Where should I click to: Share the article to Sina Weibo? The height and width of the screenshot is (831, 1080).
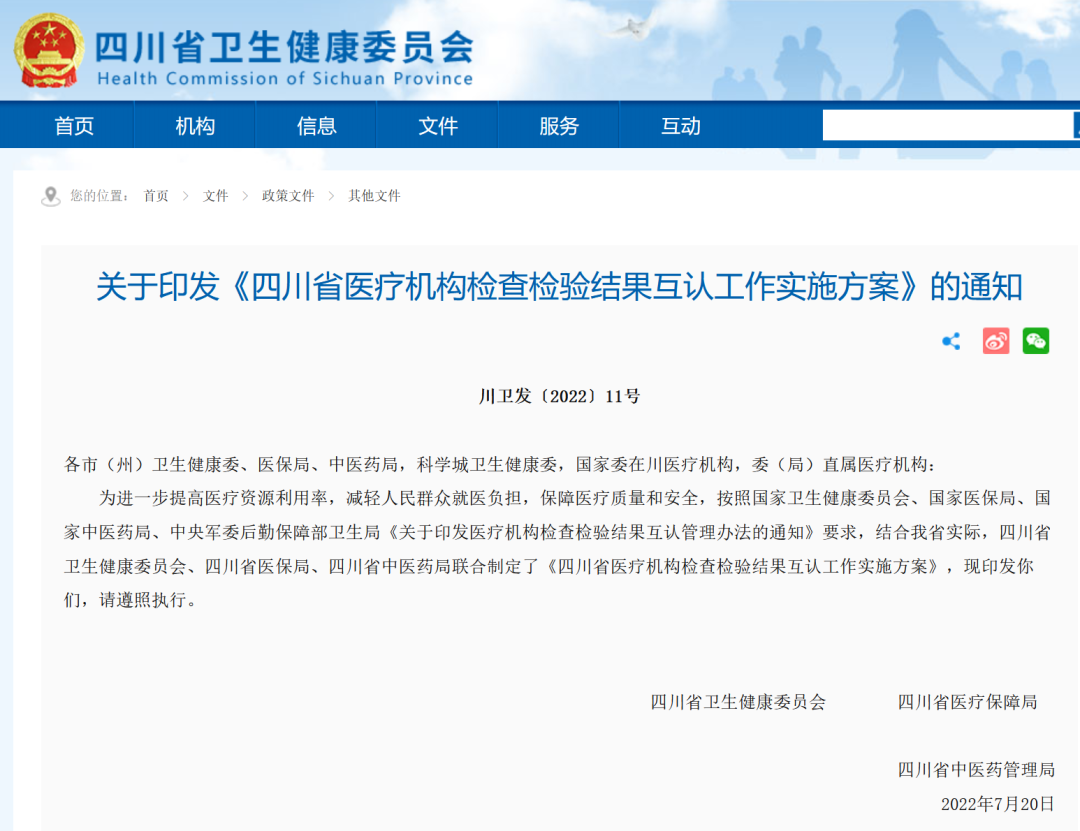(x=995, y=341)
